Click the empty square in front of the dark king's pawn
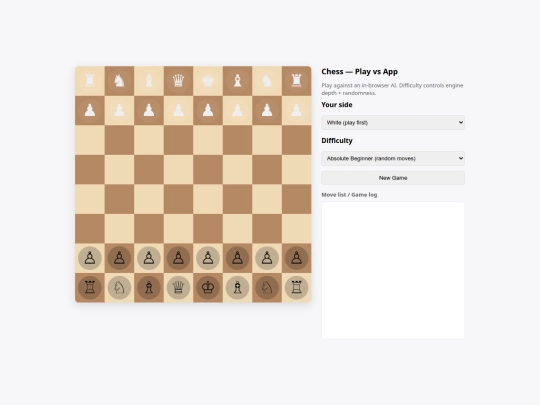Image resolution: width=540 pixels, height=405 pixels. [208, 228]
